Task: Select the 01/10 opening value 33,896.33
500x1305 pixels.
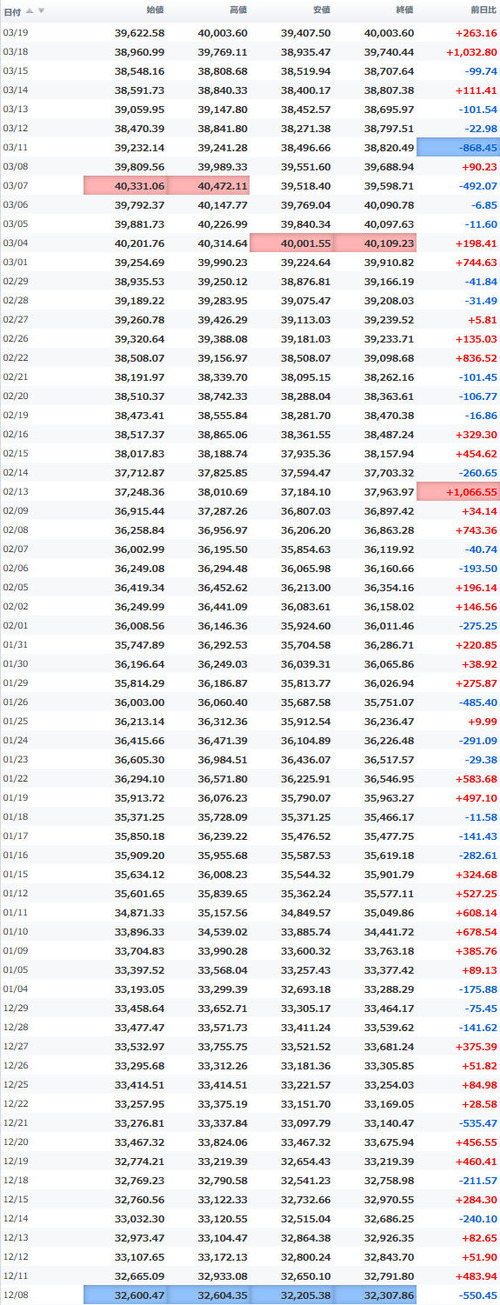Action: tap(139, 932)
